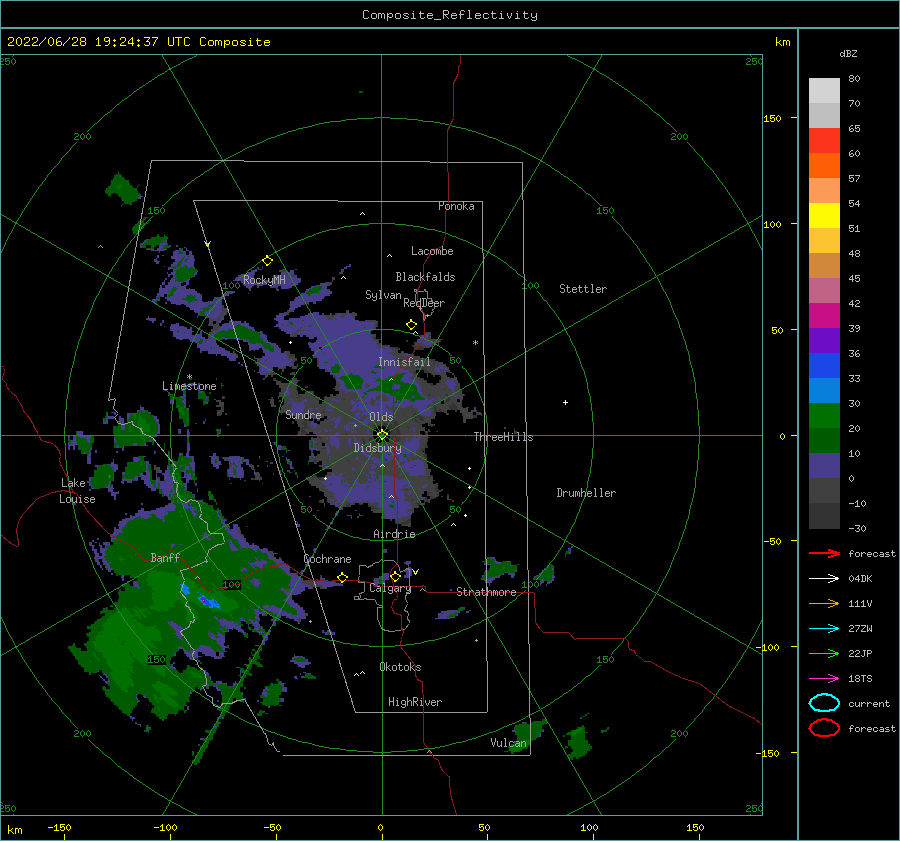Click the Composite_Reflectivity title
This screenshot has width=900, height=841.
point(450,15)
